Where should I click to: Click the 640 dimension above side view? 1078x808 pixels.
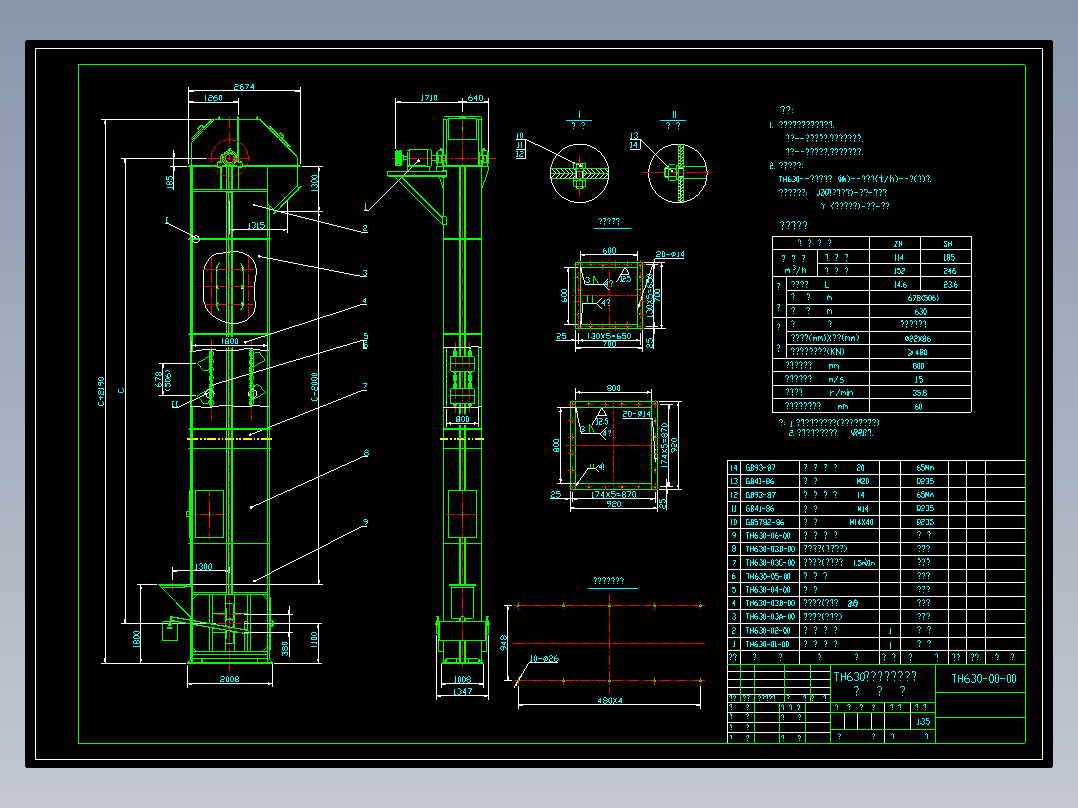click(475, 98)
